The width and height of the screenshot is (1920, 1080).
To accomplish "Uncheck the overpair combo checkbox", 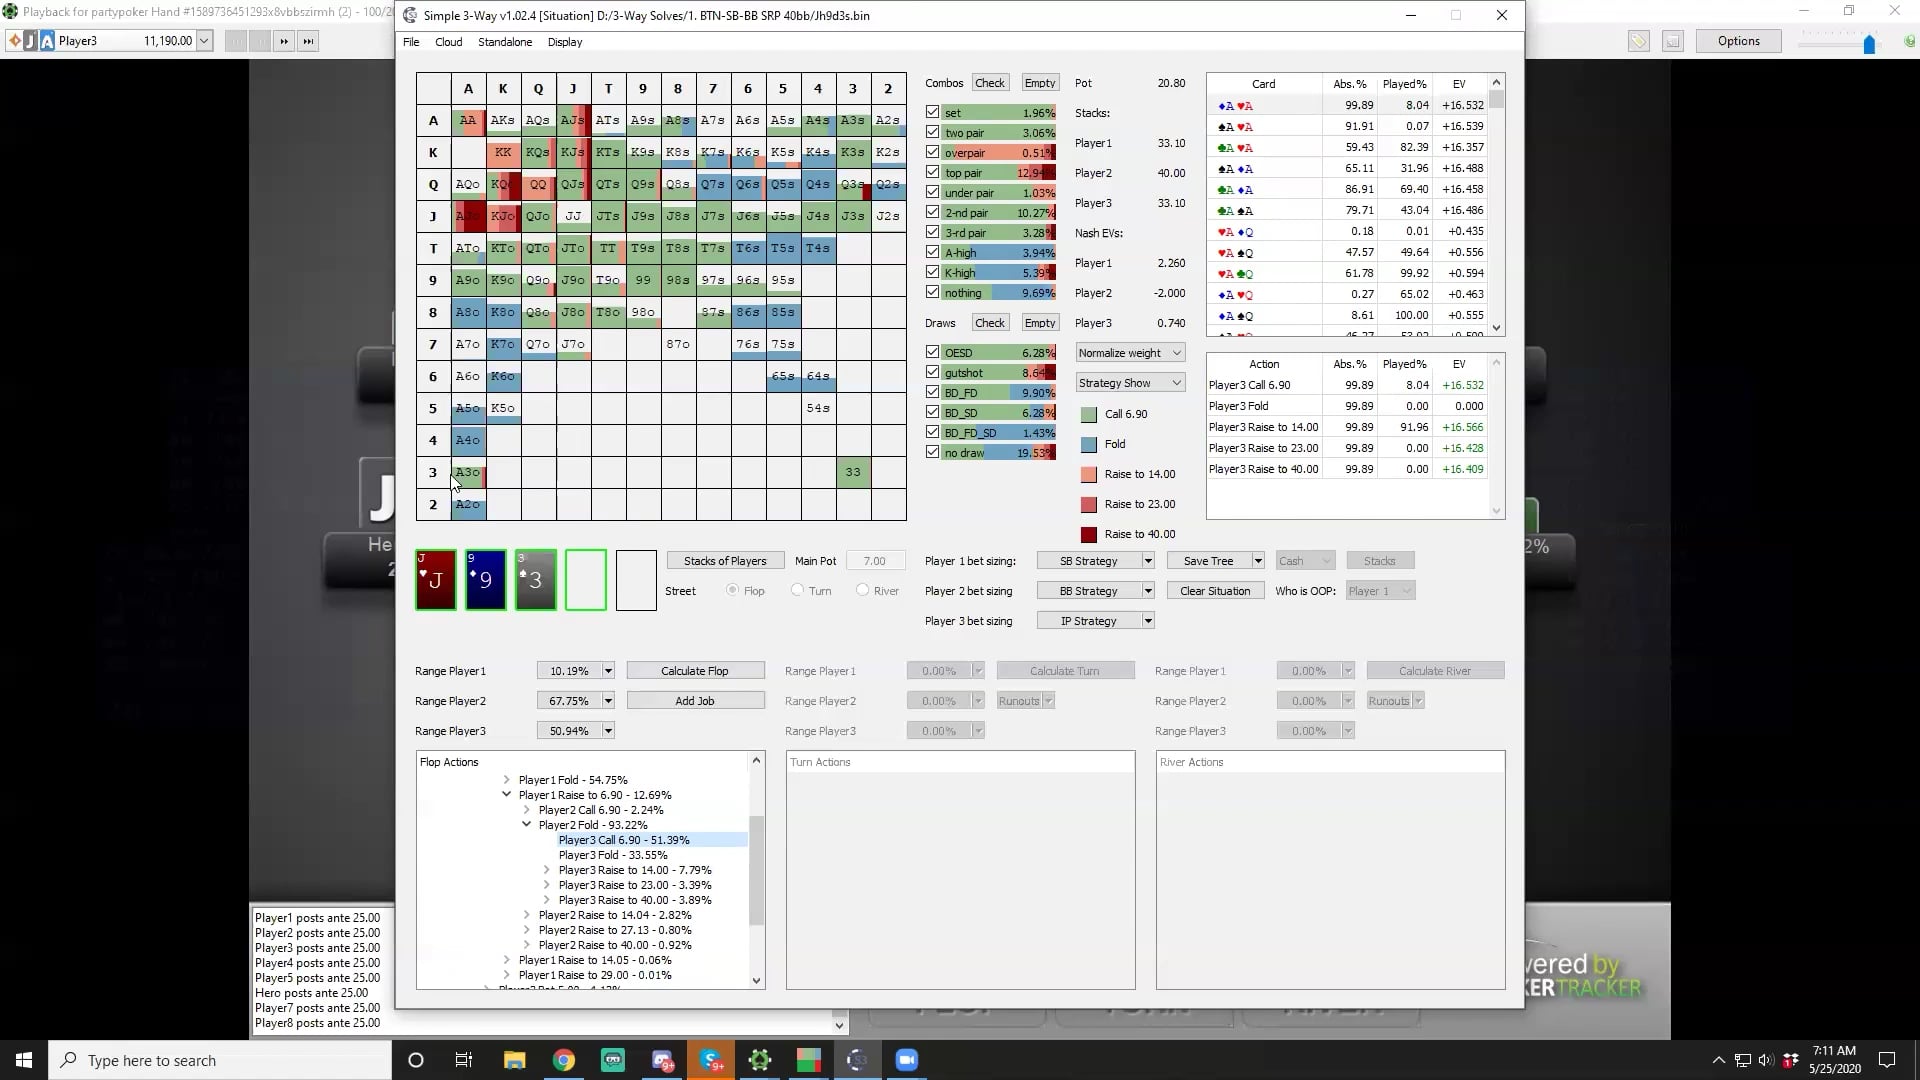I will pos(933,153).
